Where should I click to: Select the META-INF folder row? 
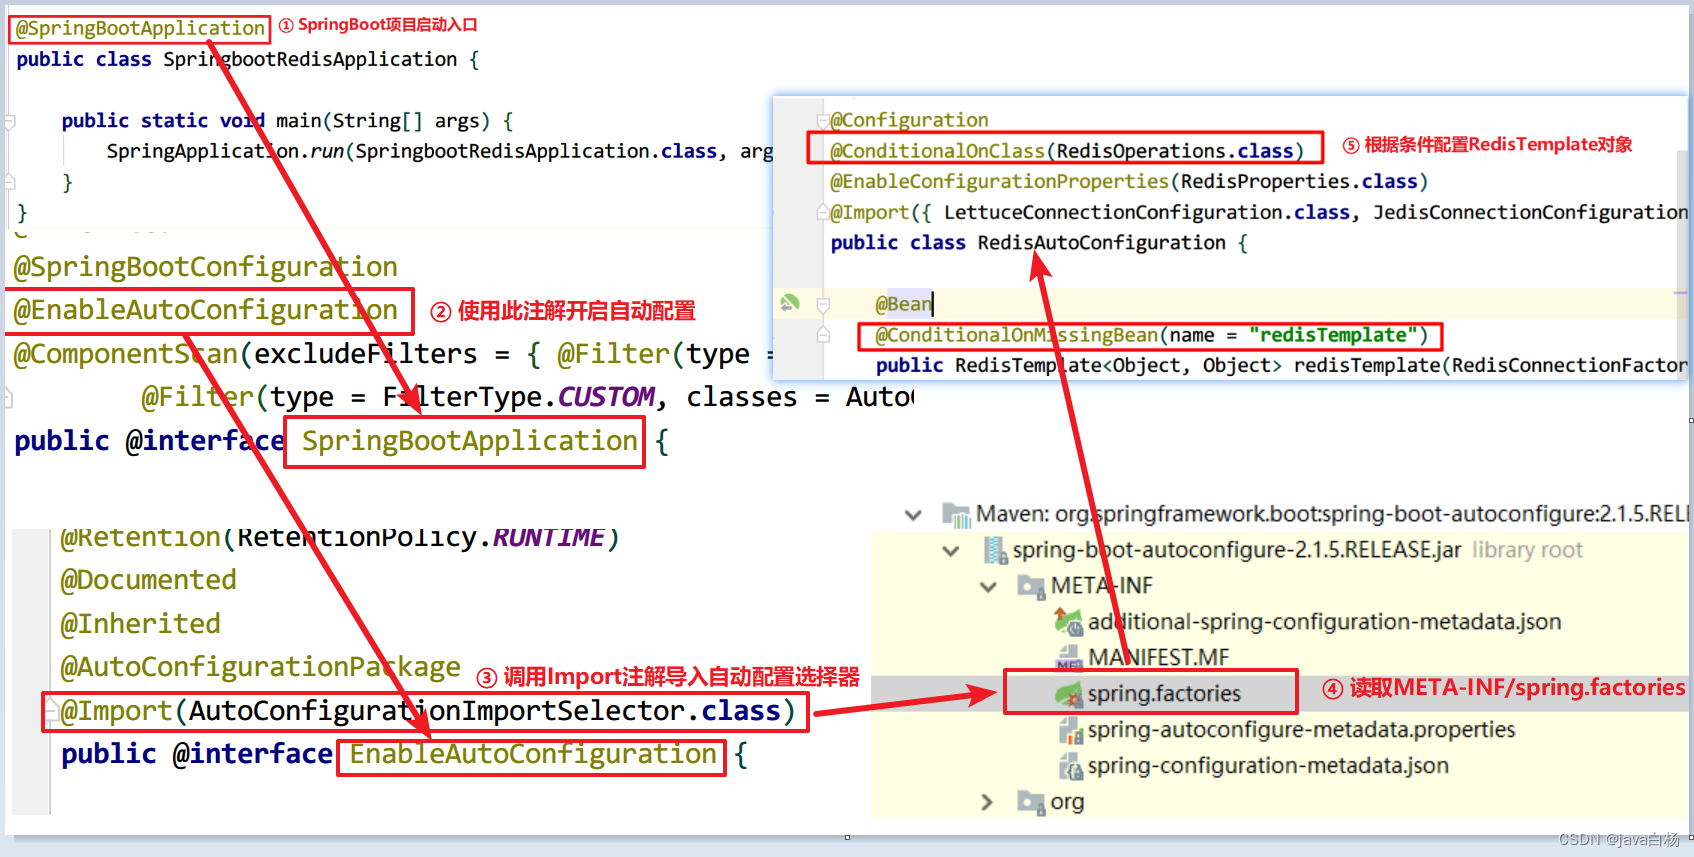[x=1101, y=586]
